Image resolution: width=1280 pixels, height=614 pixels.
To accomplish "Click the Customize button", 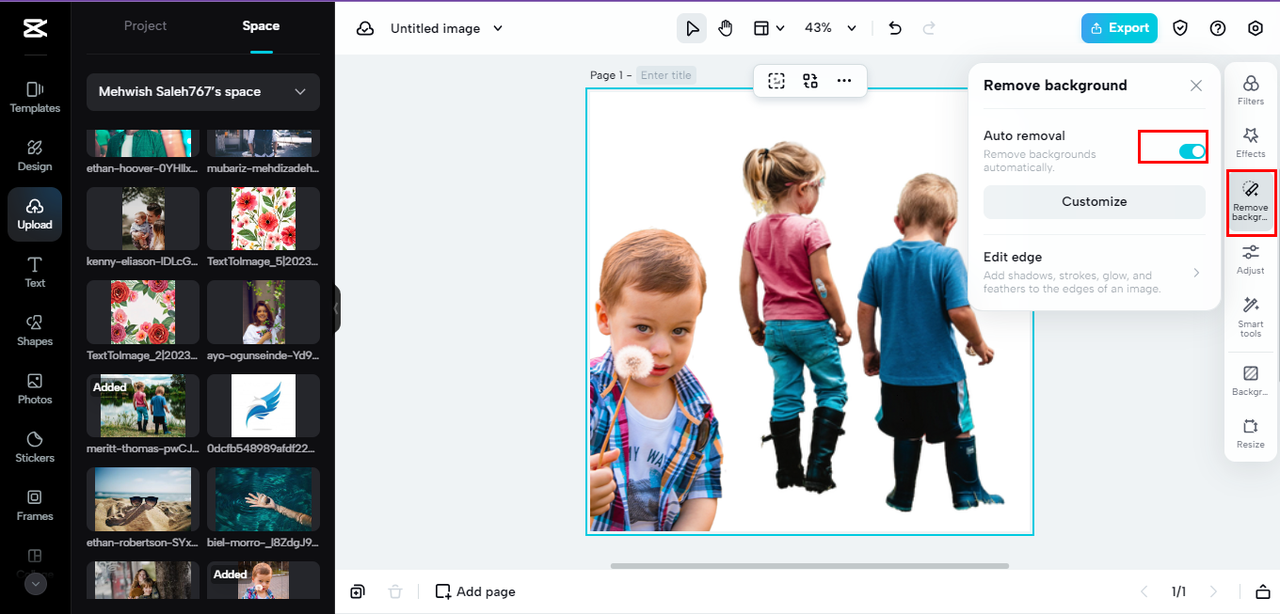I will 1094,202.
